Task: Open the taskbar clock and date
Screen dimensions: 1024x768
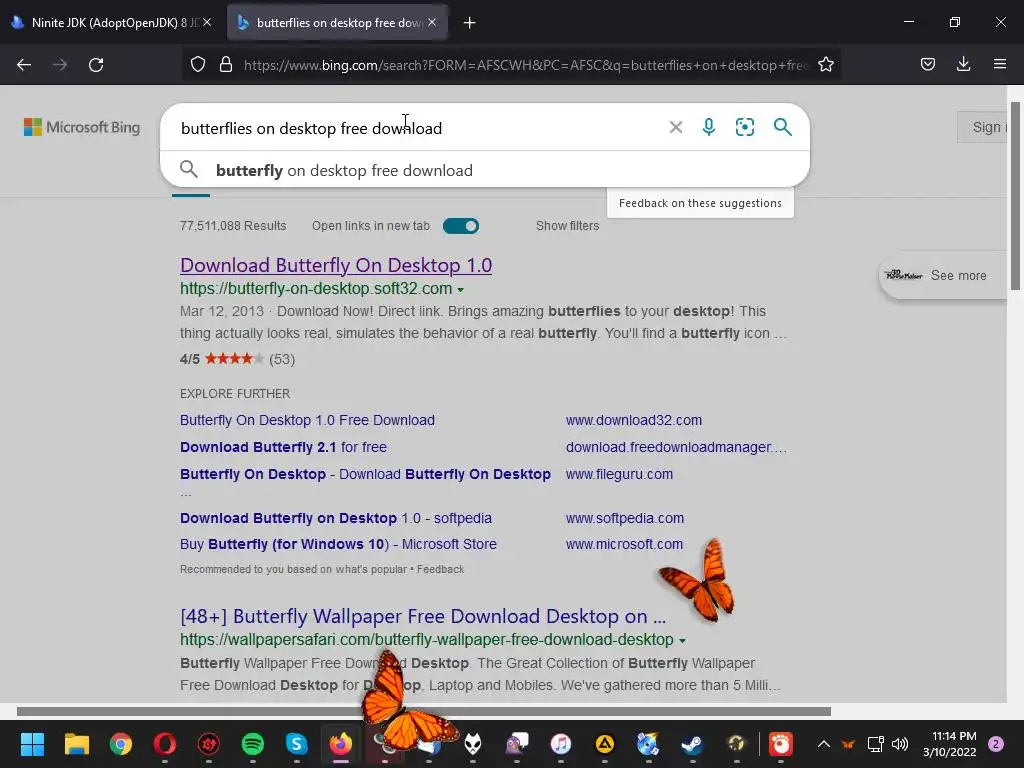Action: pyautogui.click(x=950, y=744)
